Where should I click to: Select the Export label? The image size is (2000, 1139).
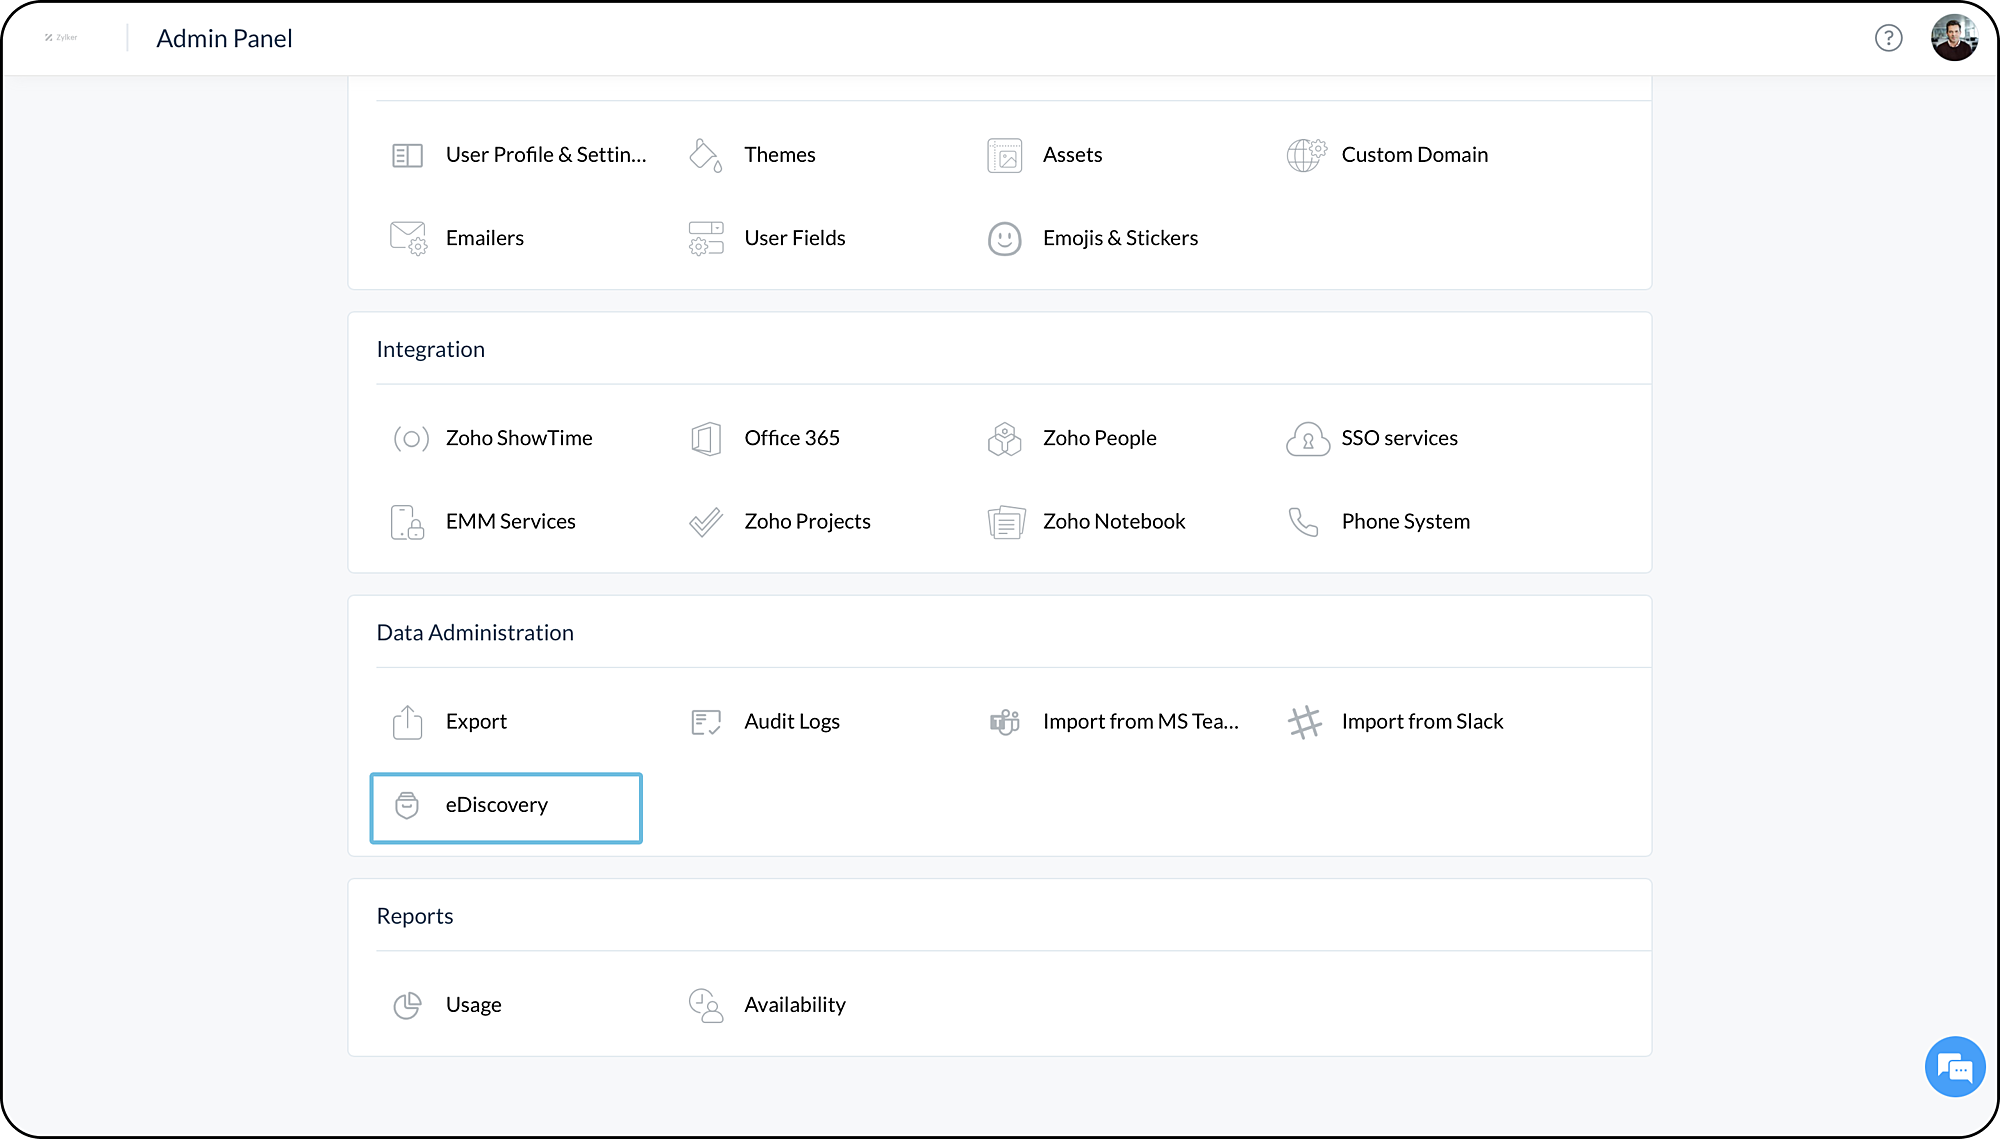click(476, 722)
